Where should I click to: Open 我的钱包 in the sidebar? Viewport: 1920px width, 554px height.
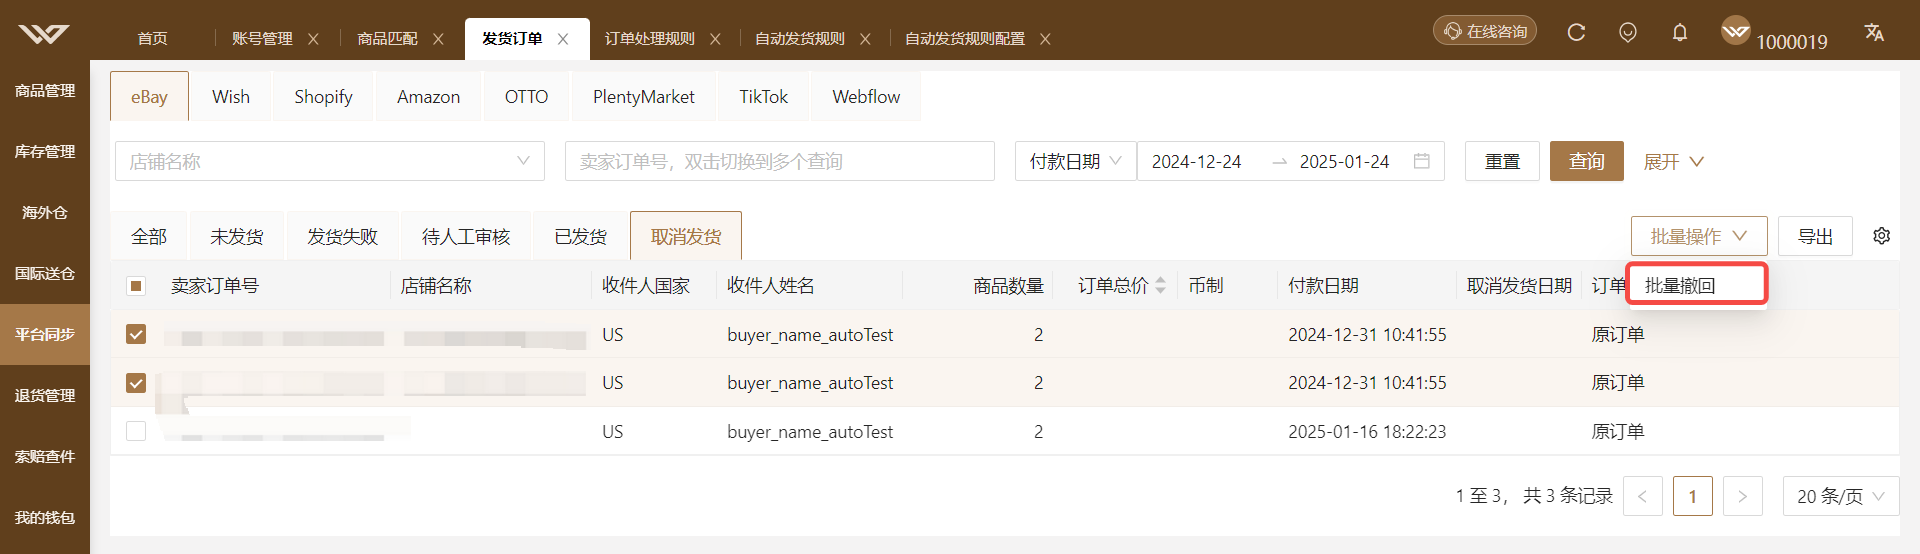[45, 518]
